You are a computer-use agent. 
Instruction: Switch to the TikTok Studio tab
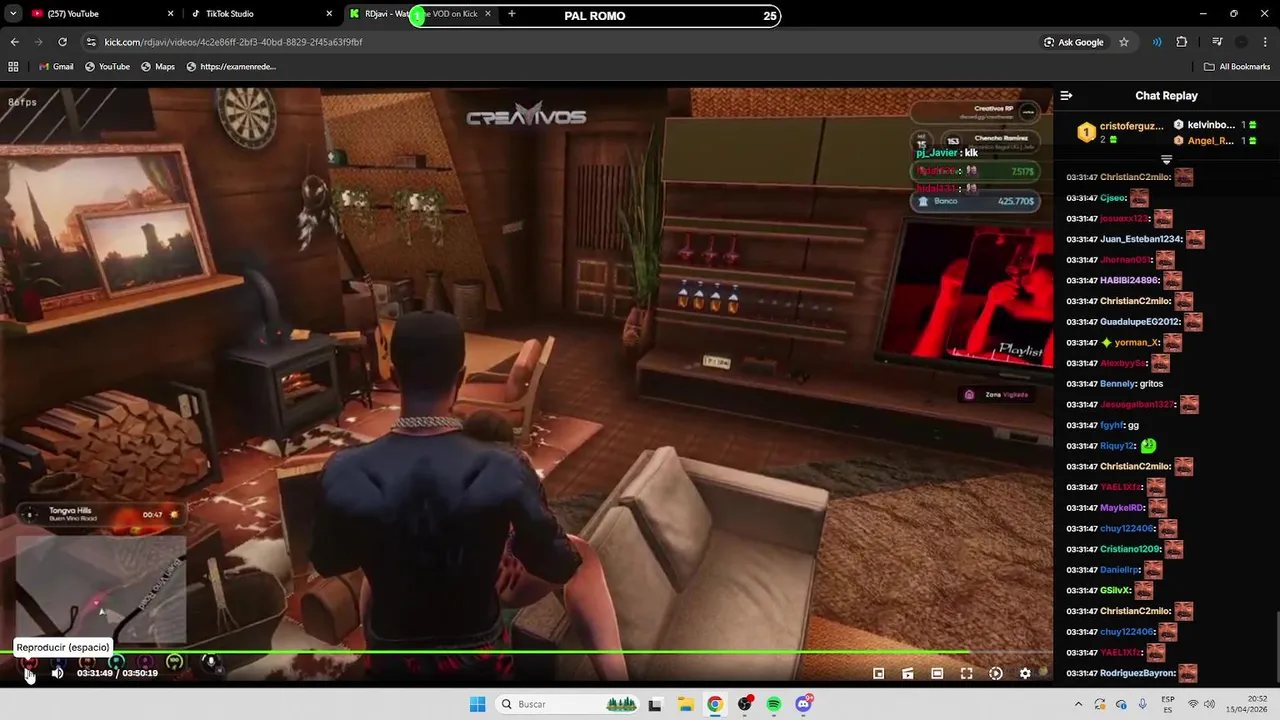pos(258,14)
